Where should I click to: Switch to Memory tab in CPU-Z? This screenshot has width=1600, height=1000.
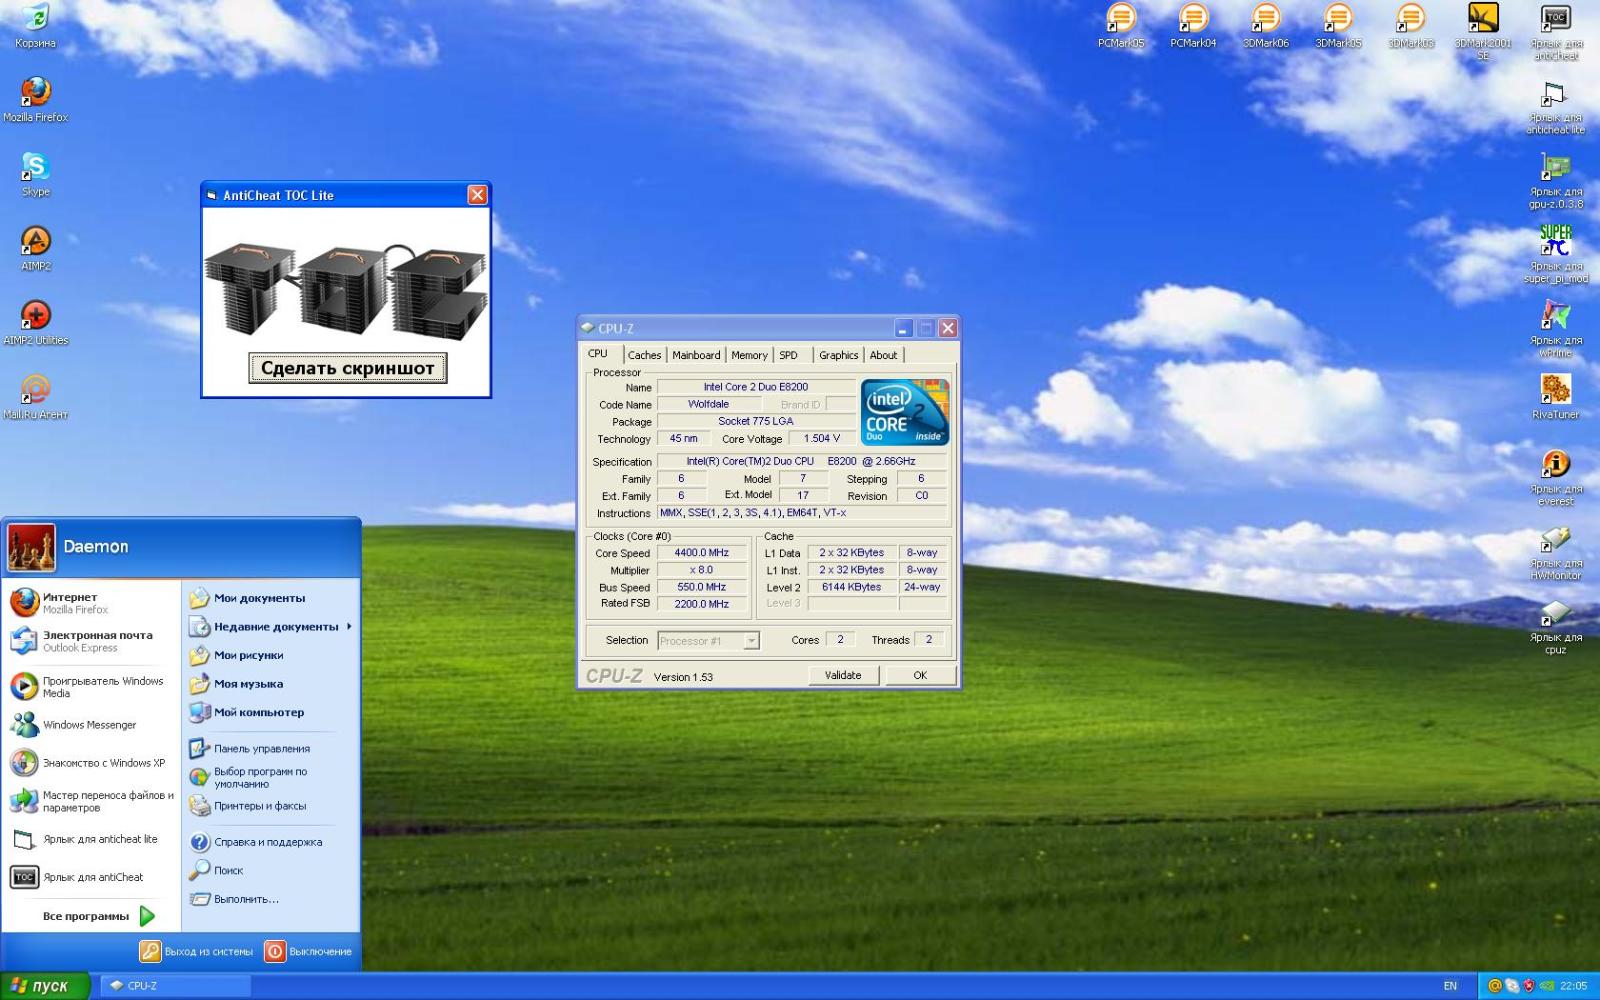pyautogui.click(x=749, y=355)
